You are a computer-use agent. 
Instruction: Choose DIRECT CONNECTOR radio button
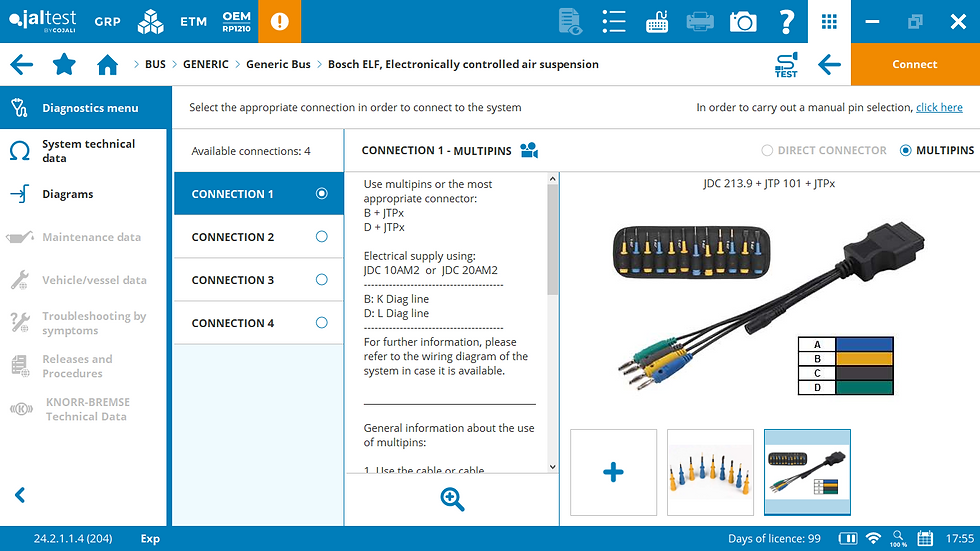coord(767,151)
